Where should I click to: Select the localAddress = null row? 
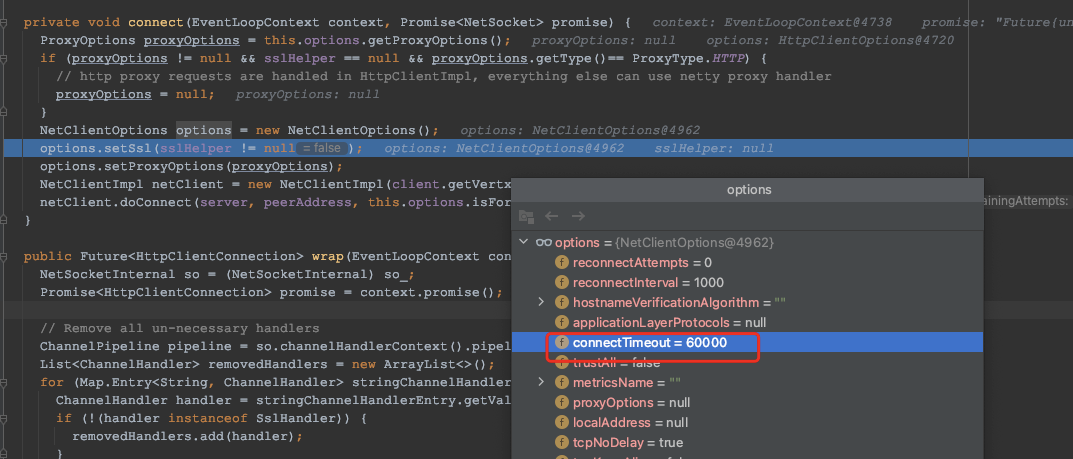747,423
